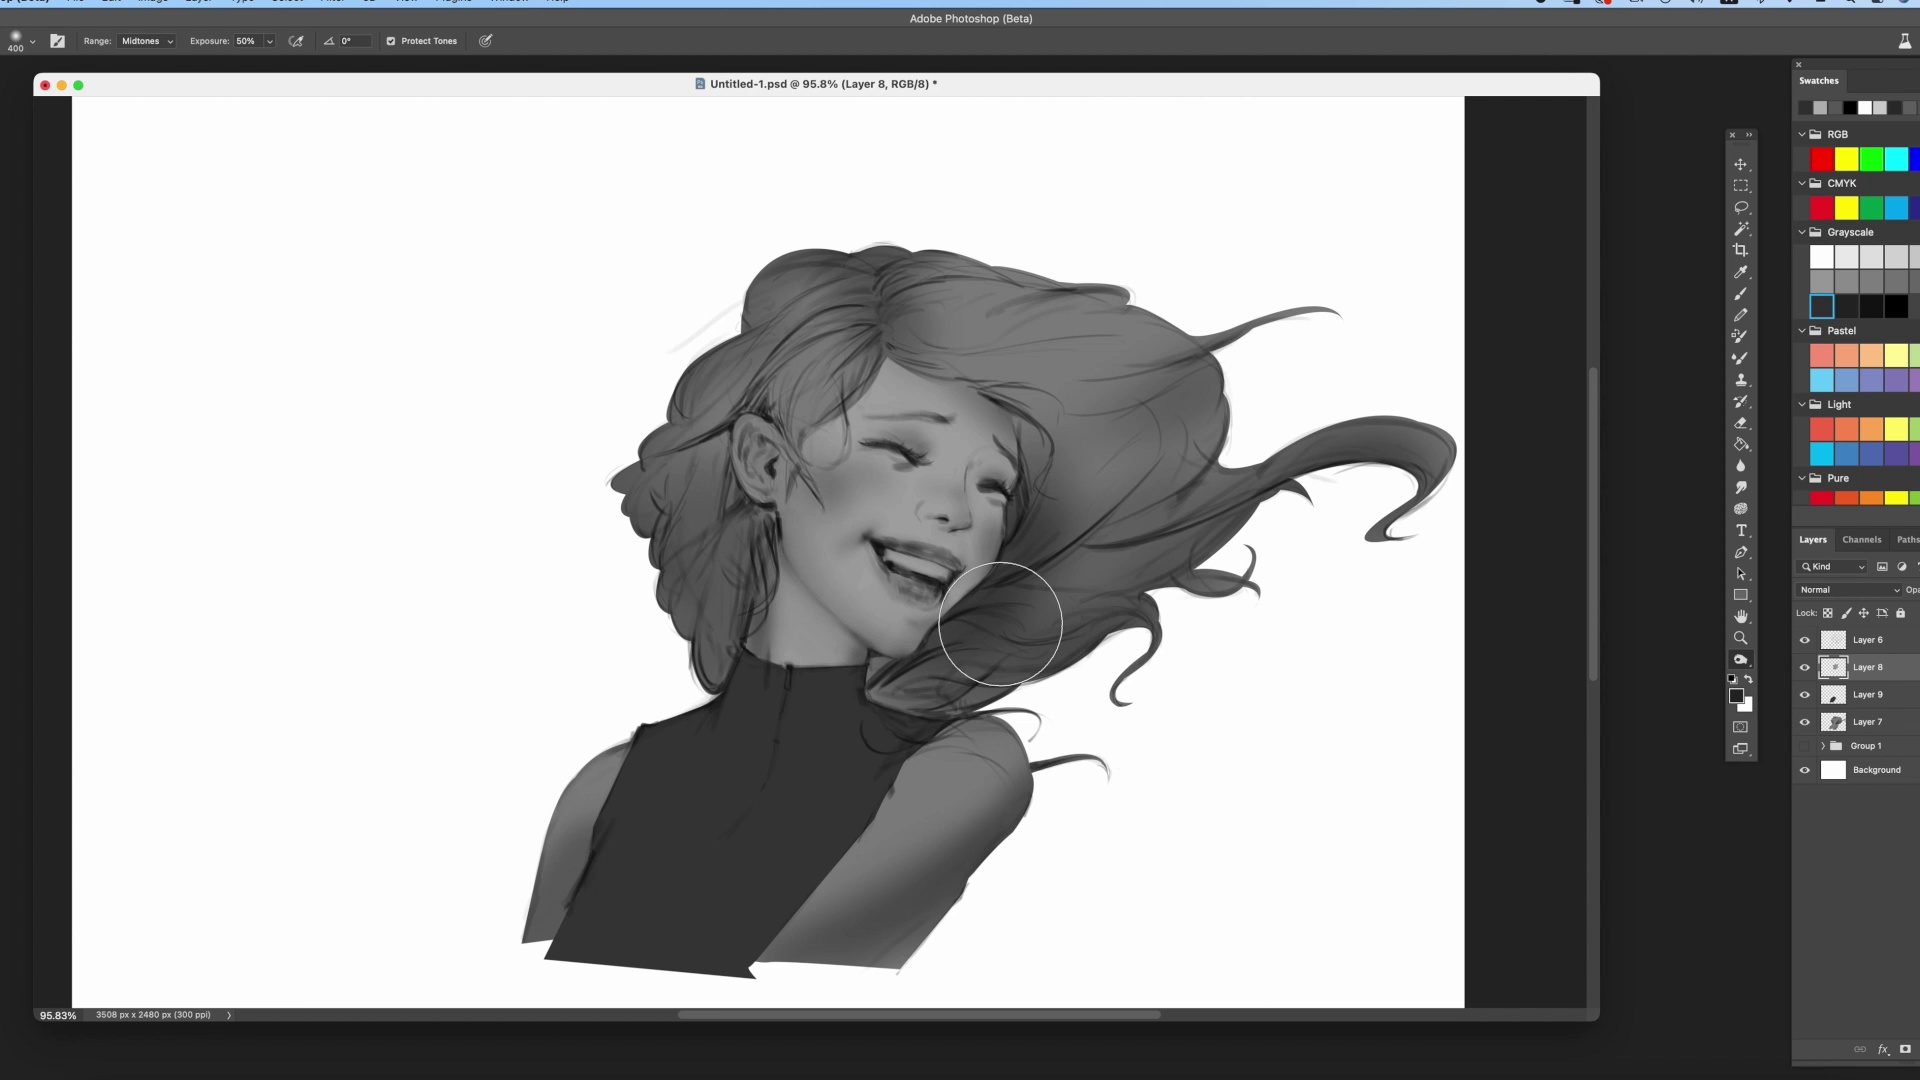
Task: Hide the Background layer
Action: pyautogui.click(x=1805, y=770)
